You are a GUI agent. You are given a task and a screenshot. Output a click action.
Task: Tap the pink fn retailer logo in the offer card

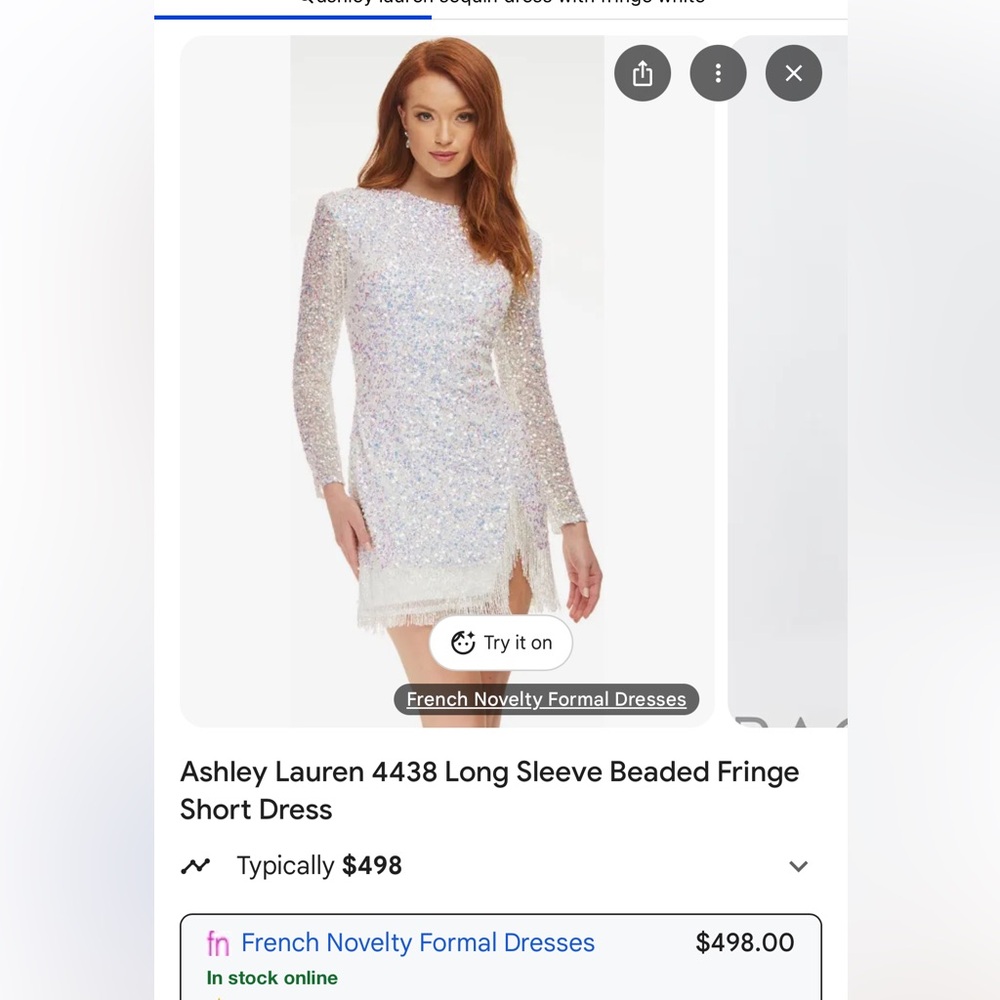coord(218,942)
